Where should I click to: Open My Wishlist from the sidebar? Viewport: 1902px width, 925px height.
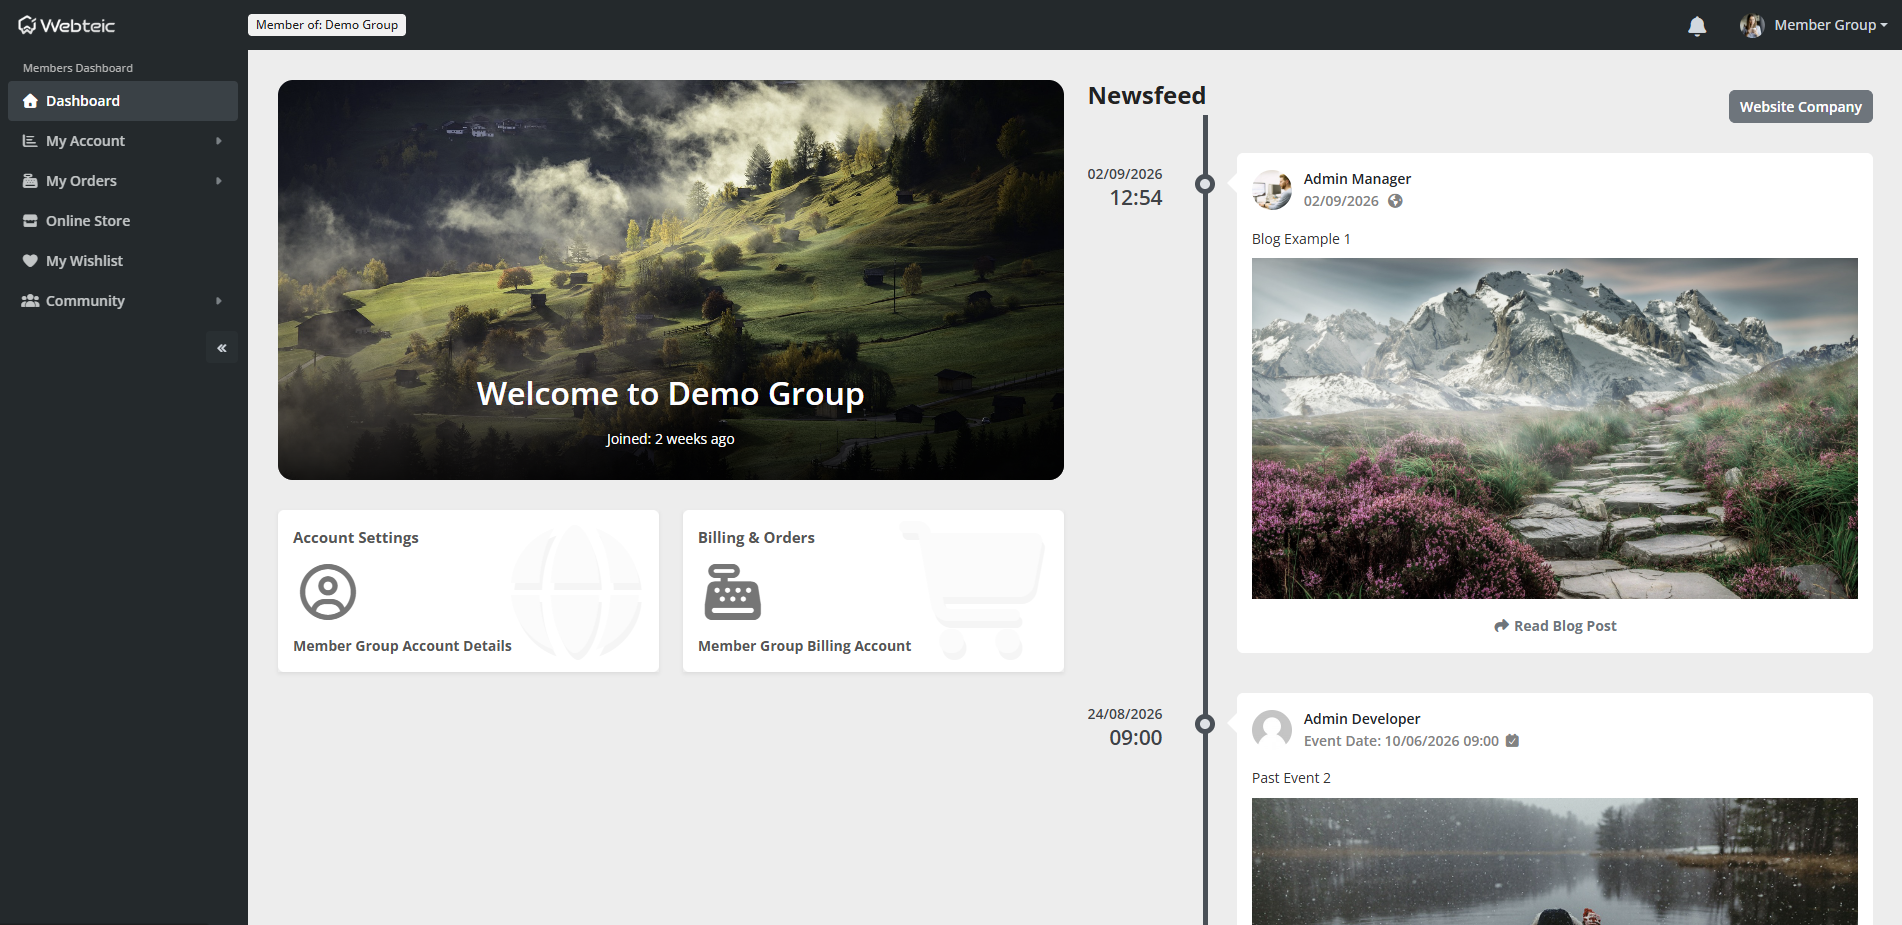pos(123,261)
